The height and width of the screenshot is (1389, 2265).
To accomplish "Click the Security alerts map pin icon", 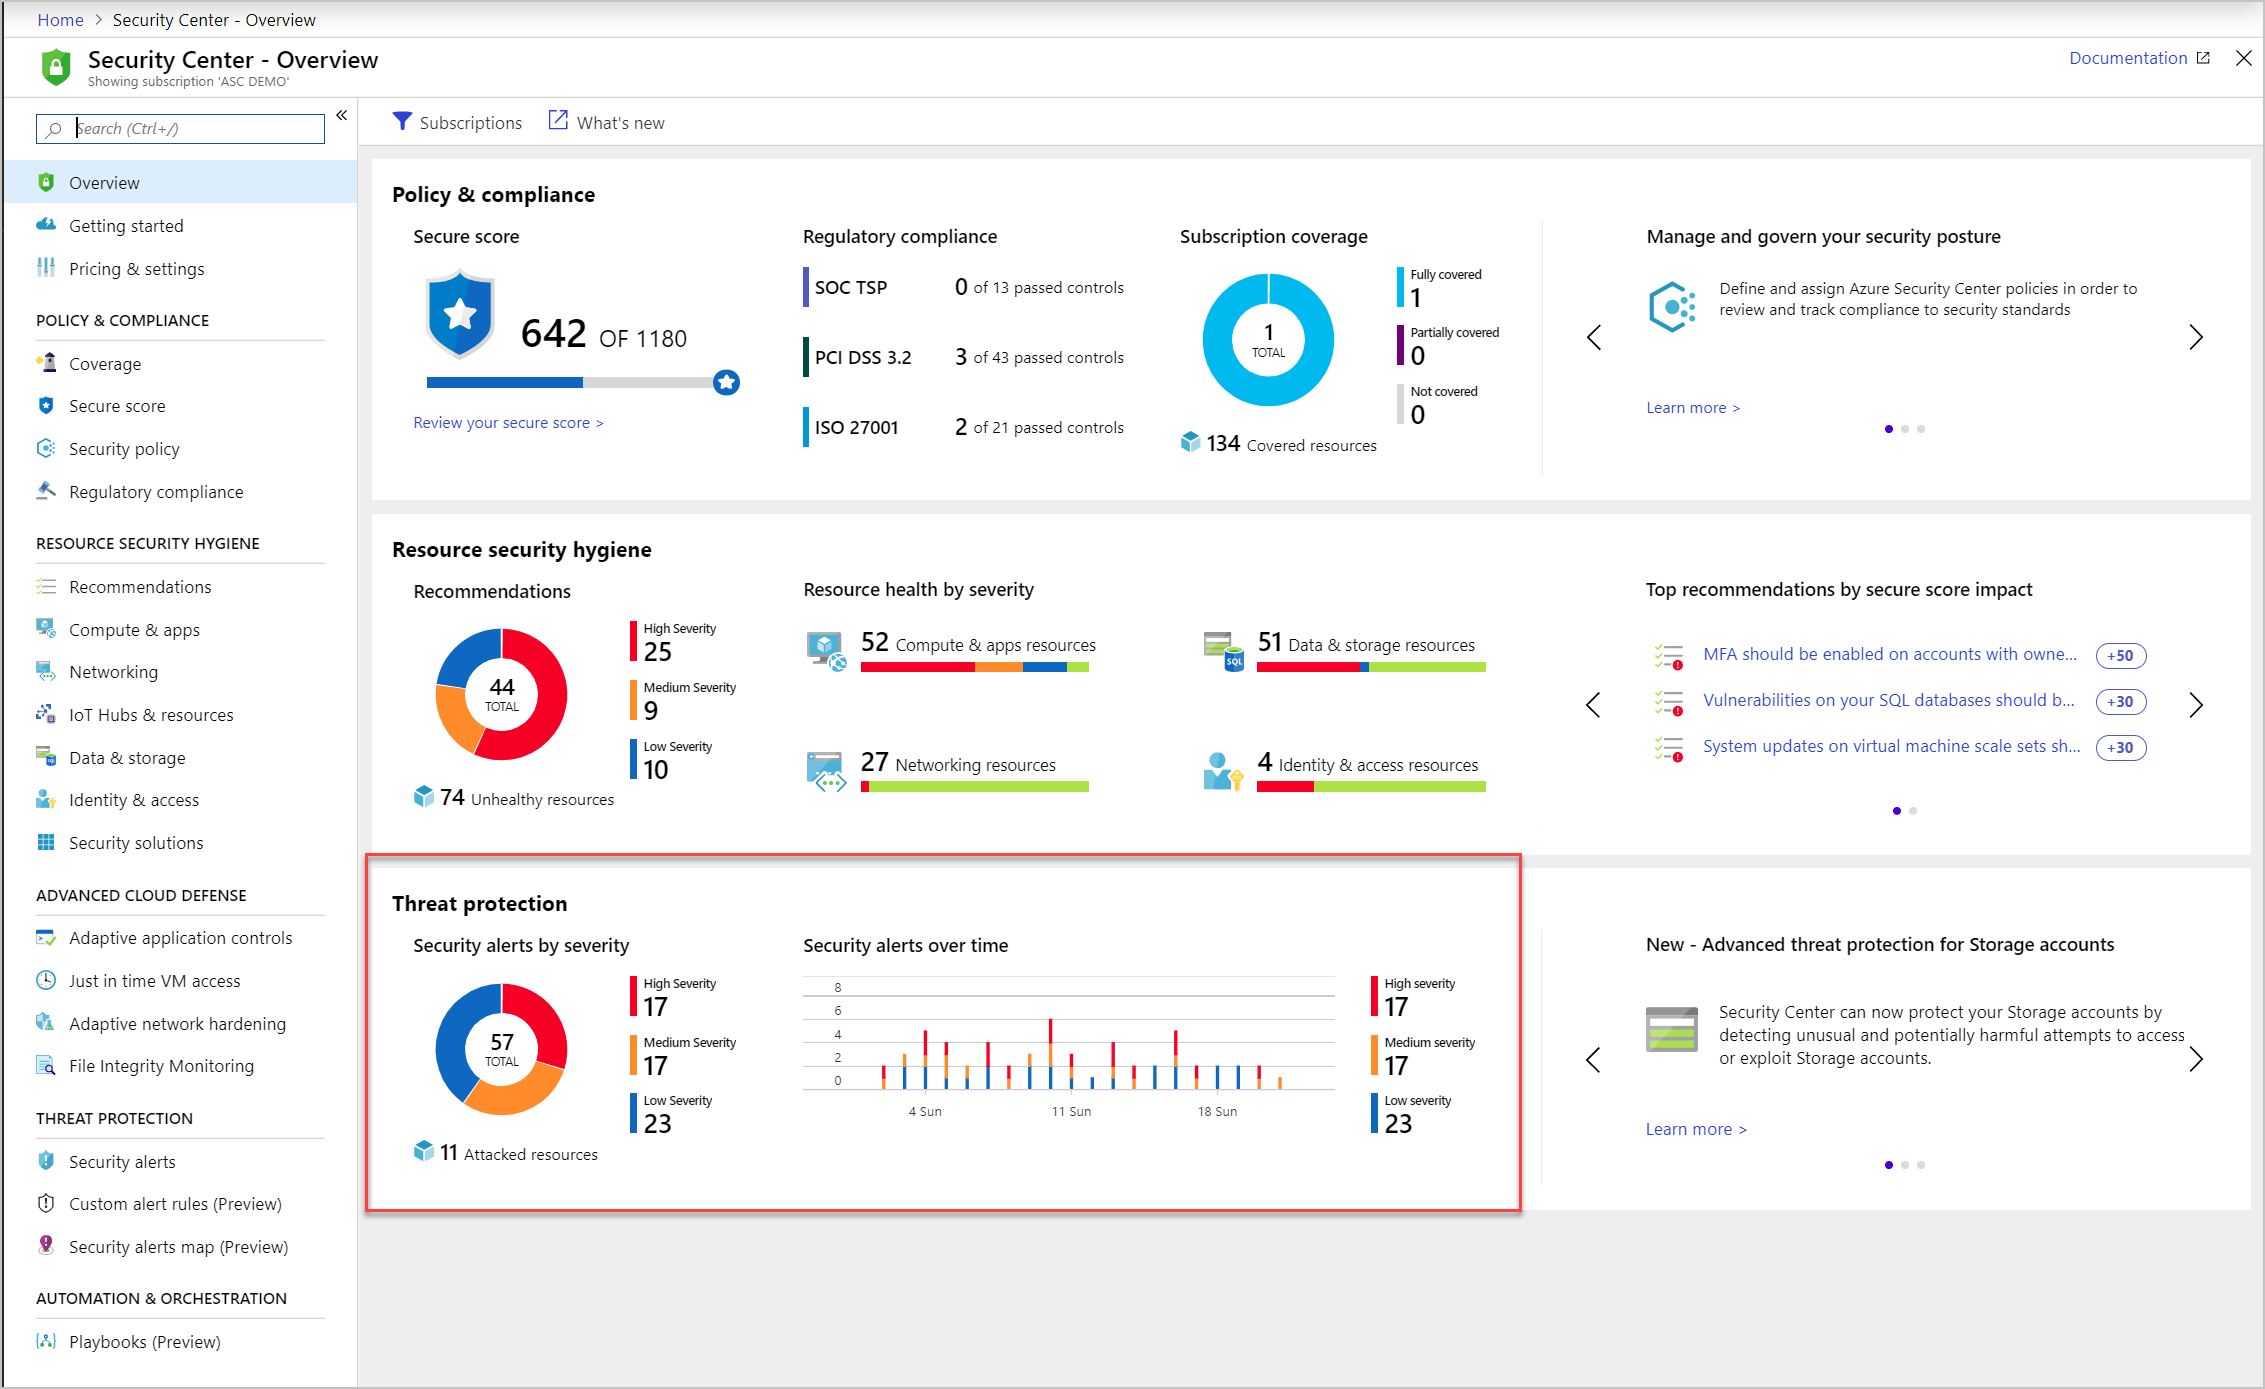I will (x=46, y=1245).
